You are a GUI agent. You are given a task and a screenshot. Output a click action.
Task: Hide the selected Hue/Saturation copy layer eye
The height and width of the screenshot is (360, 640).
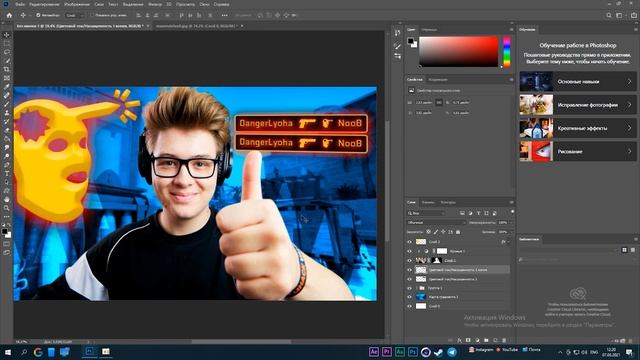[x=409, y=270]
